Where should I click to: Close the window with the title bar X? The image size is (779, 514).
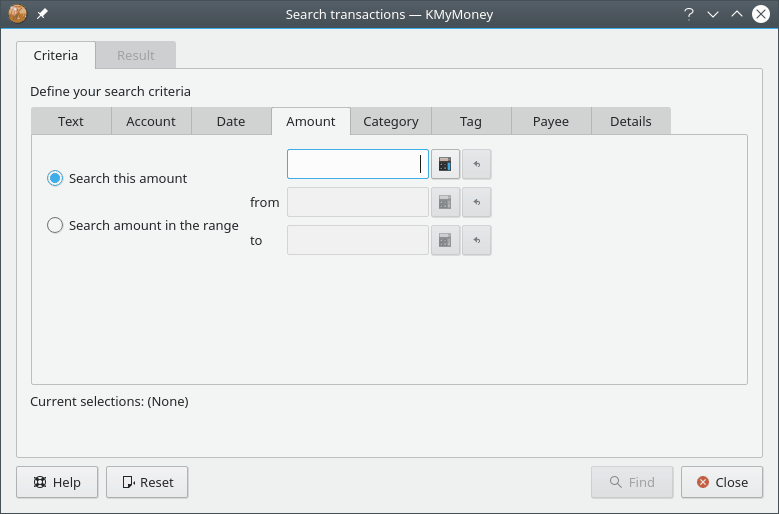[x=761, y=14]
